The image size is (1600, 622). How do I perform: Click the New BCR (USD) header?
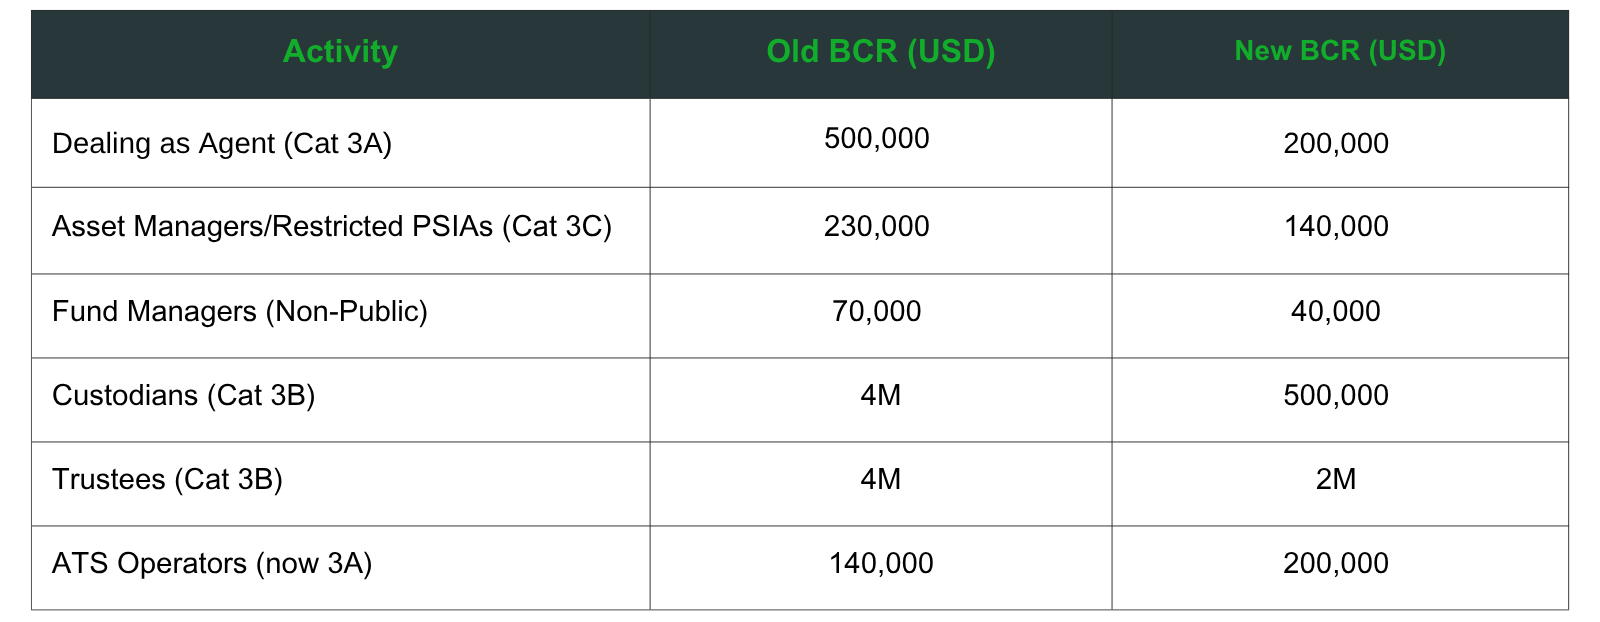1340,52
